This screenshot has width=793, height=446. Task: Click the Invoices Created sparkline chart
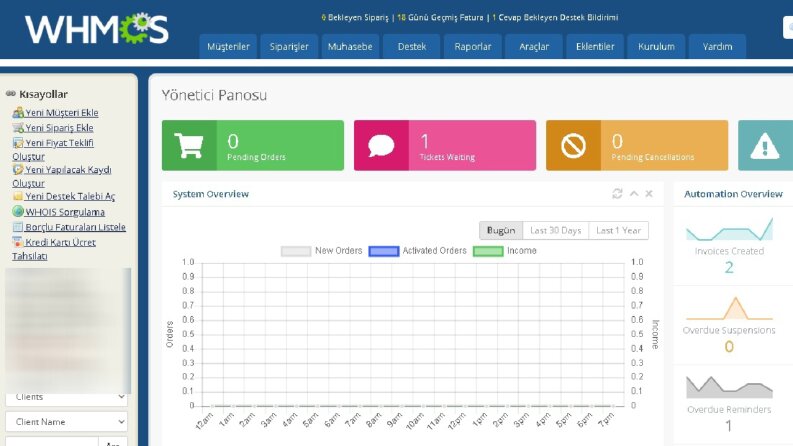click(729, 229)
